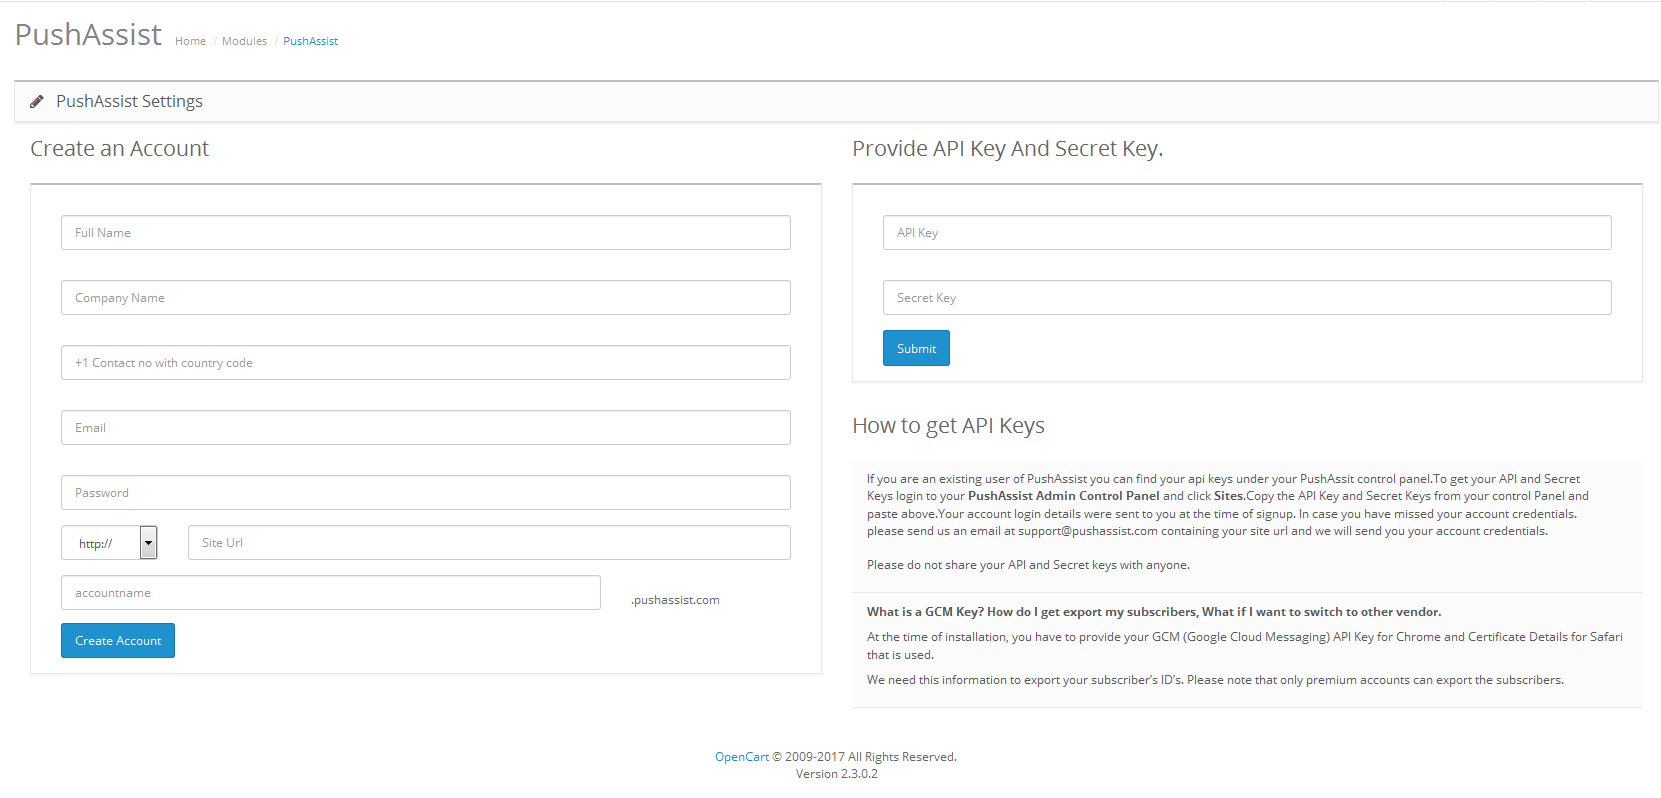Click the dropdown arrow next to http://
The width and height of the screenshot is (1661, 798).
(x=149, y=542)
